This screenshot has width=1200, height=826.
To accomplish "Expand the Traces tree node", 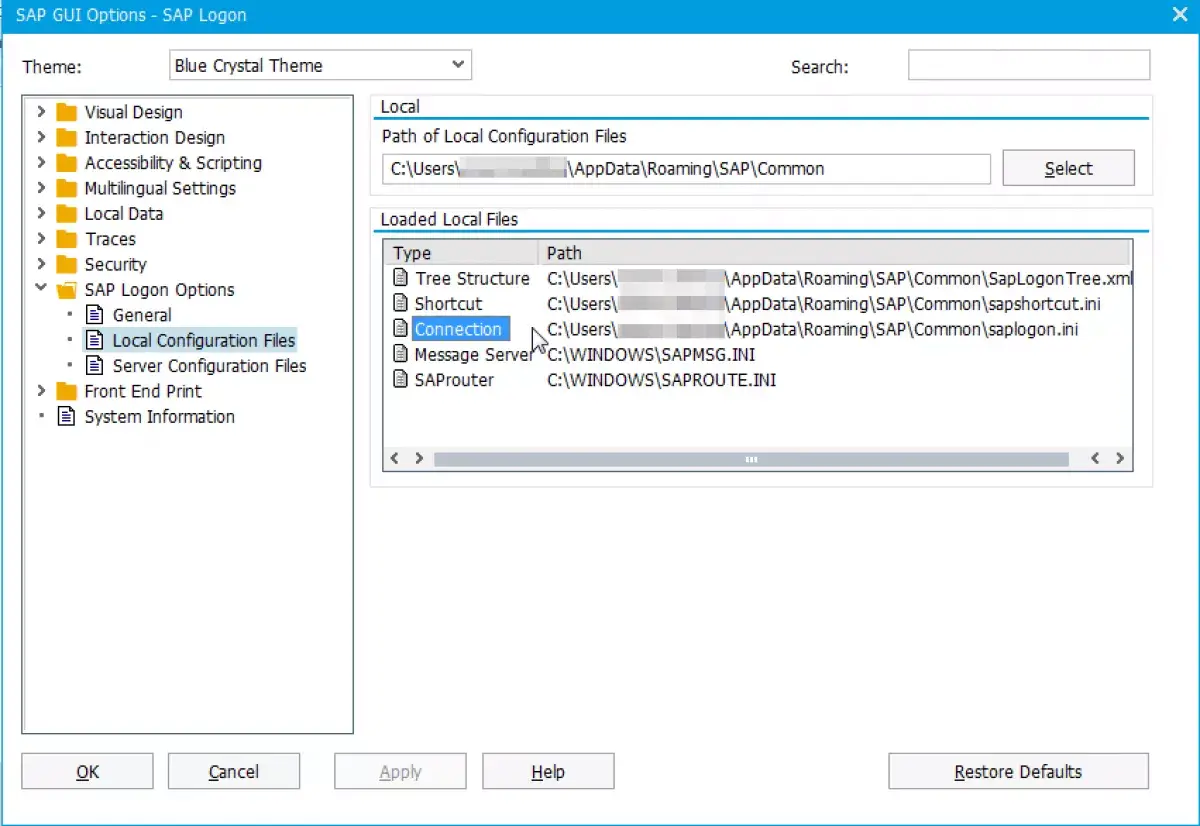I will (41, 238).
